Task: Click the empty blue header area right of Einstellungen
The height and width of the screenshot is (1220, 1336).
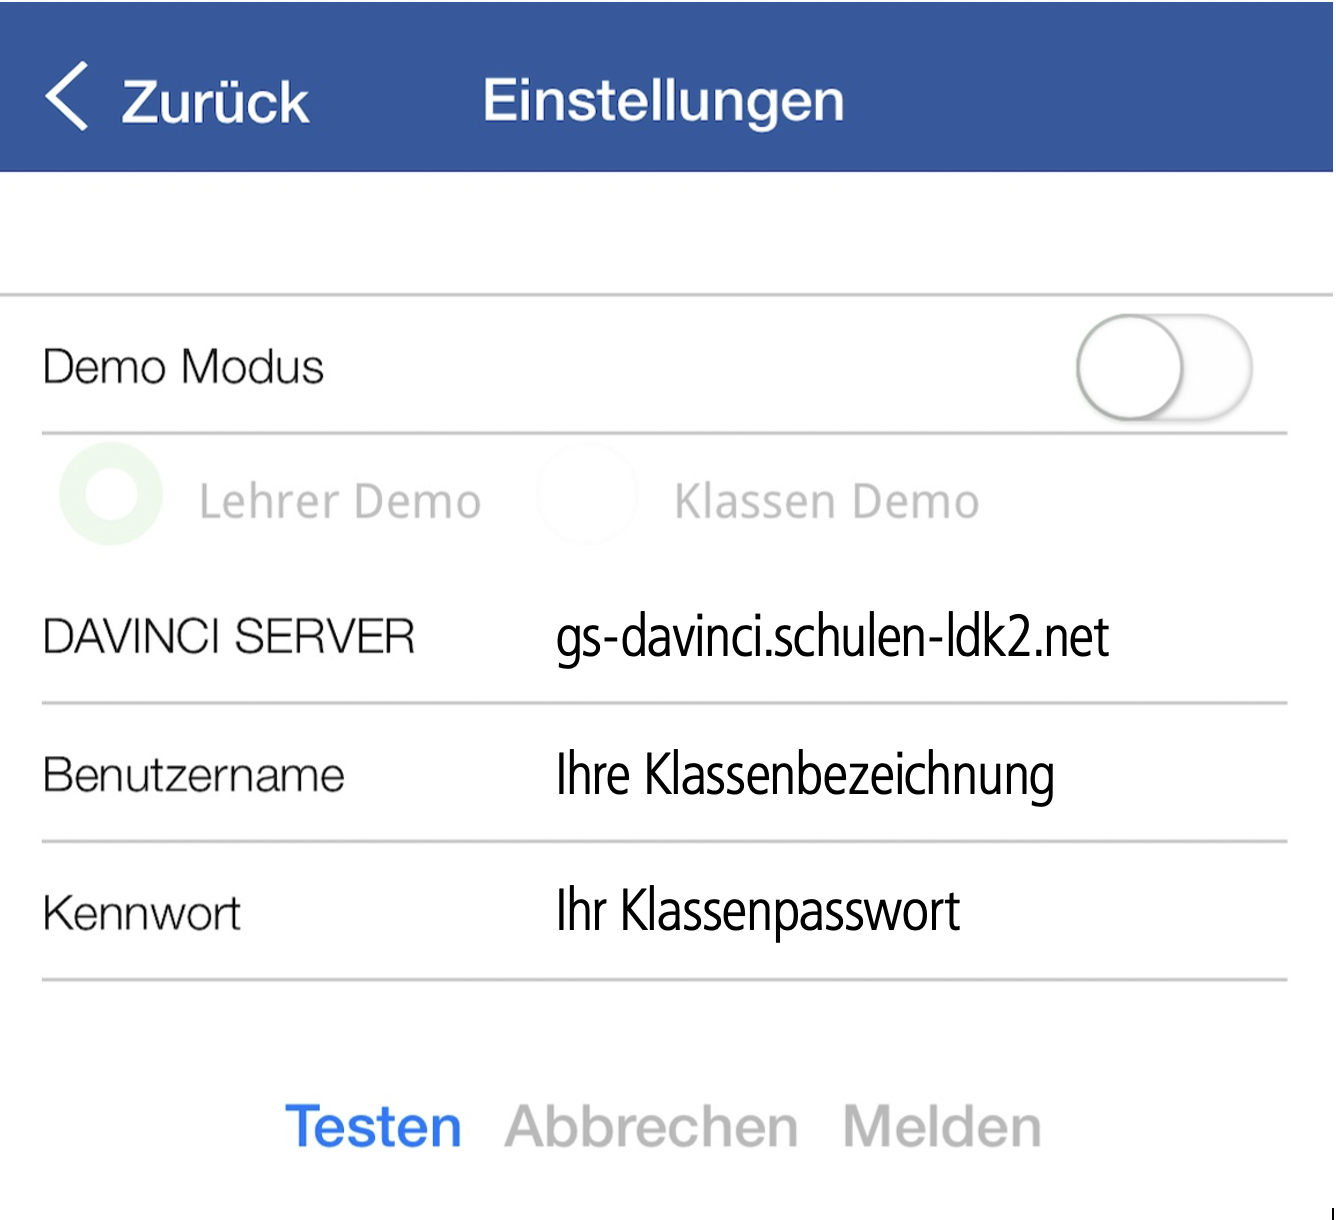Action: (x=1090, y=100)
